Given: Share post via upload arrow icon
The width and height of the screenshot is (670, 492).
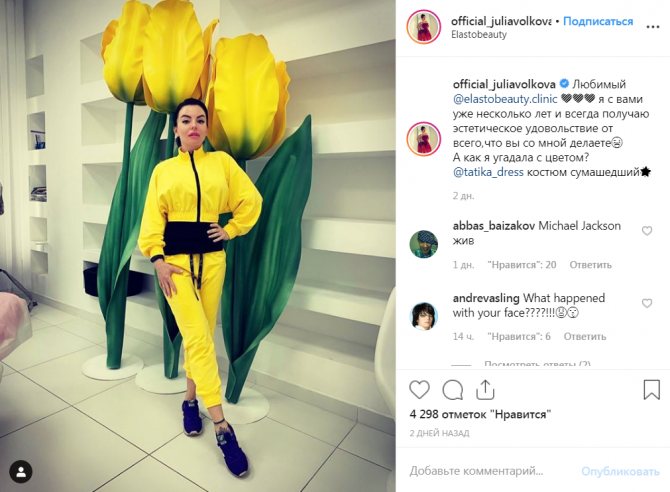Looking at the screenshot, I should [485, 389].
